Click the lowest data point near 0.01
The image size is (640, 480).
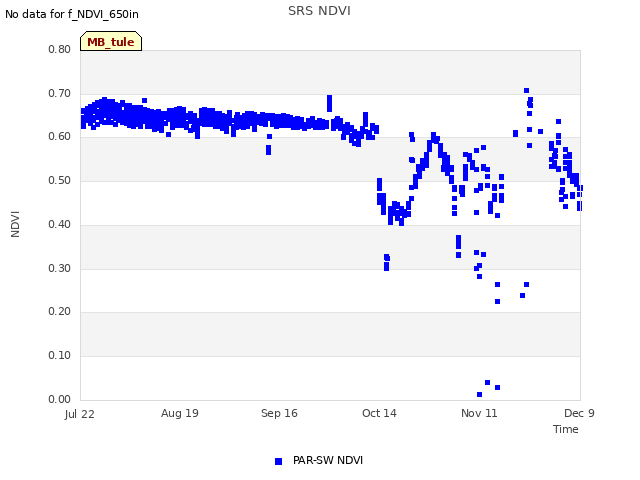tap(480, 394)
